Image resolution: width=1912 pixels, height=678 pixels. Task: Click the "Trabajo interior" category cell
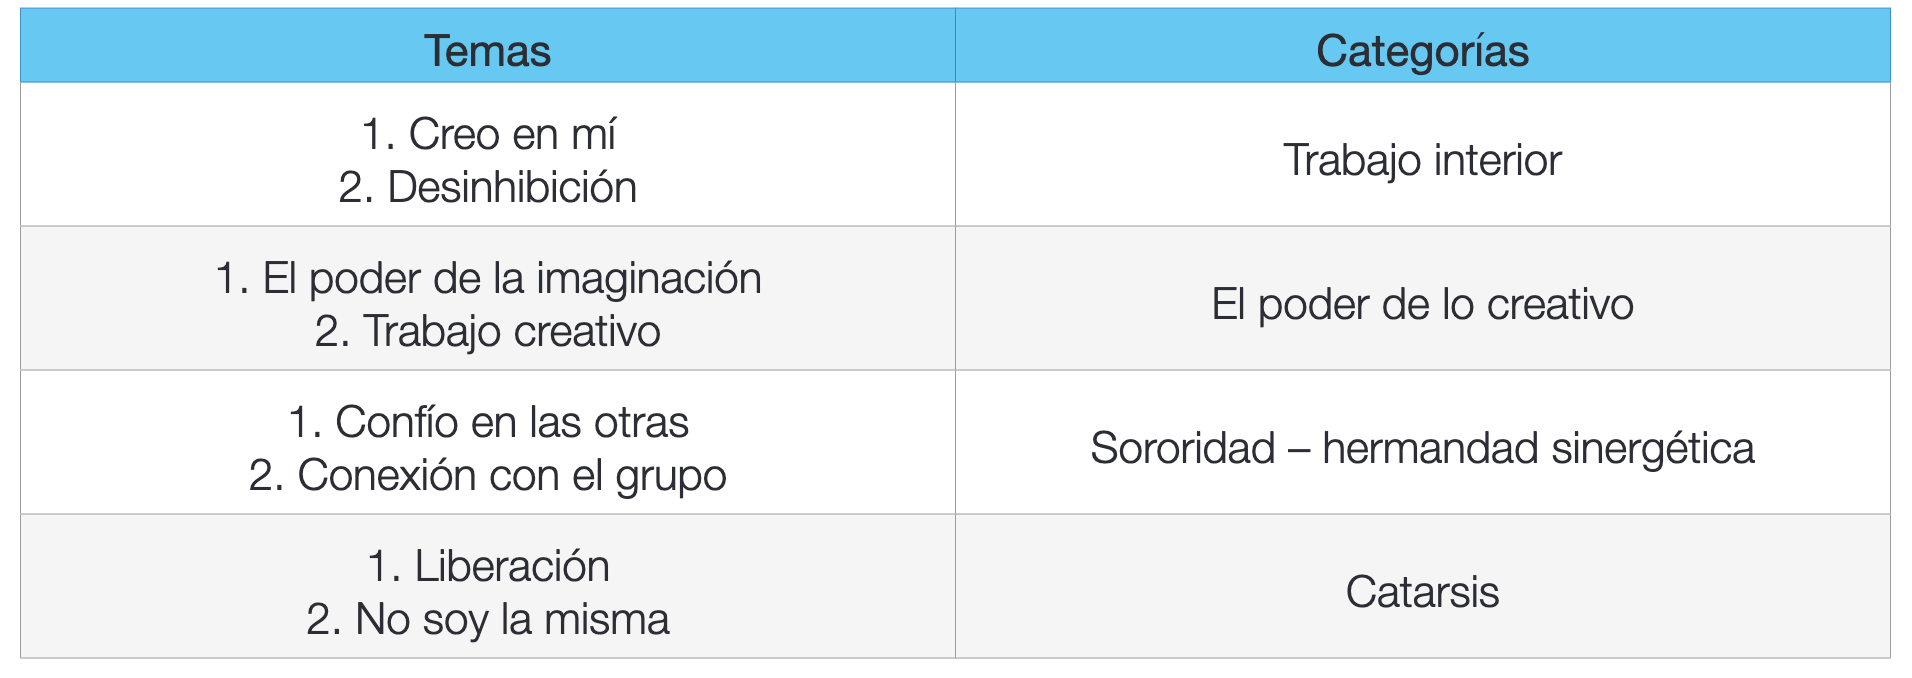1422,160
